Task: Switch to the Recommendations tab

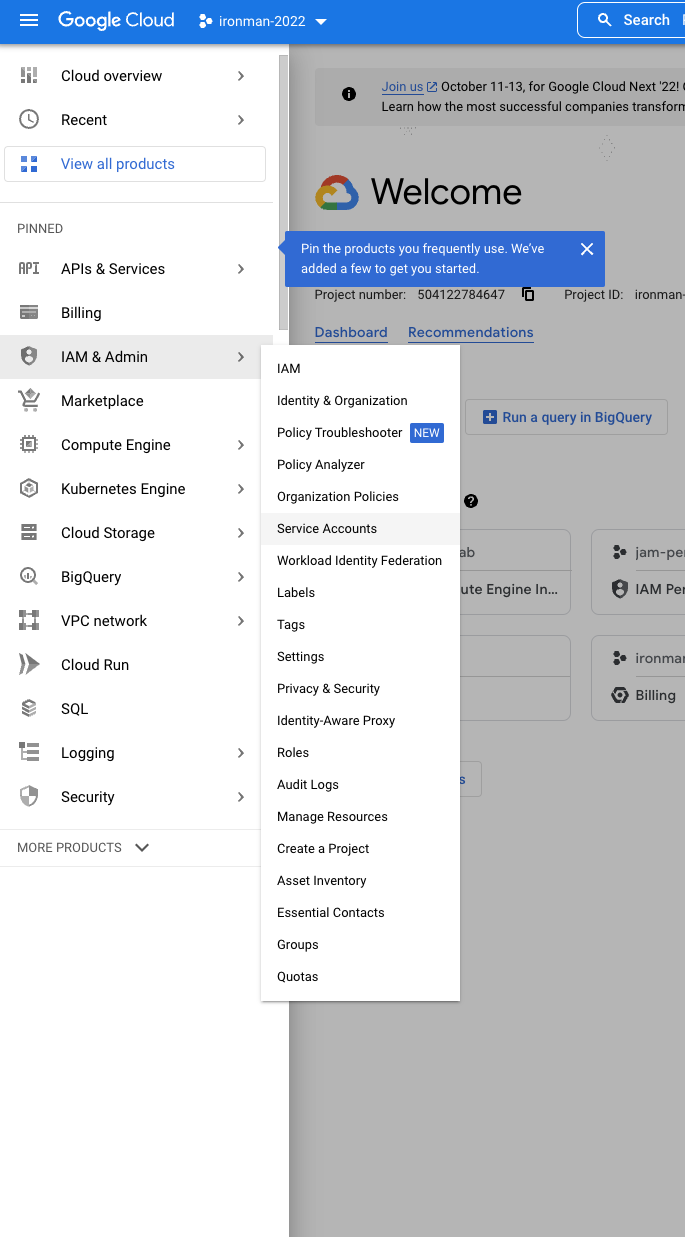Action: [471, 333]
